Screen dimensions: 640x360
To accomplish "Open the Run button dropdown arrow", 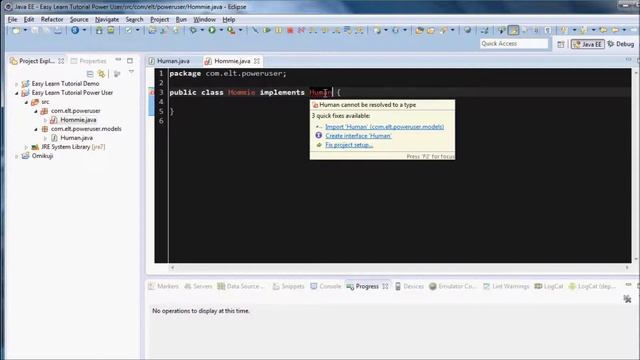I will click(x=221, y=30).
